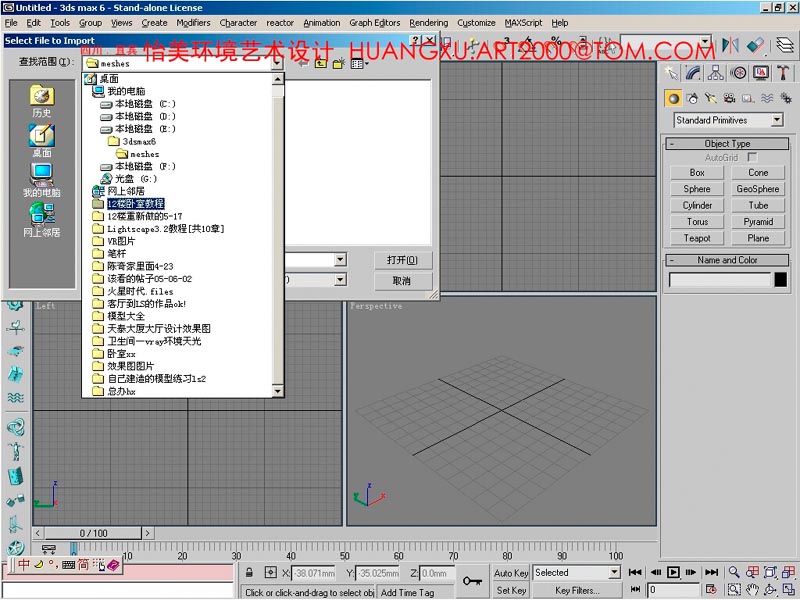This screenshot has height=600, width=800.
Task: Select the Cameras category icon
Action: 730,98
